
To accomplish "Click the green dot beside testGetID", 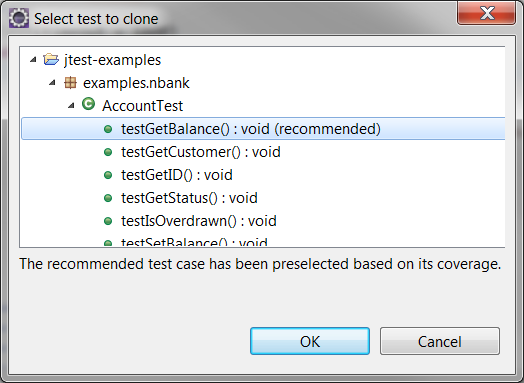I will [108, 175].
